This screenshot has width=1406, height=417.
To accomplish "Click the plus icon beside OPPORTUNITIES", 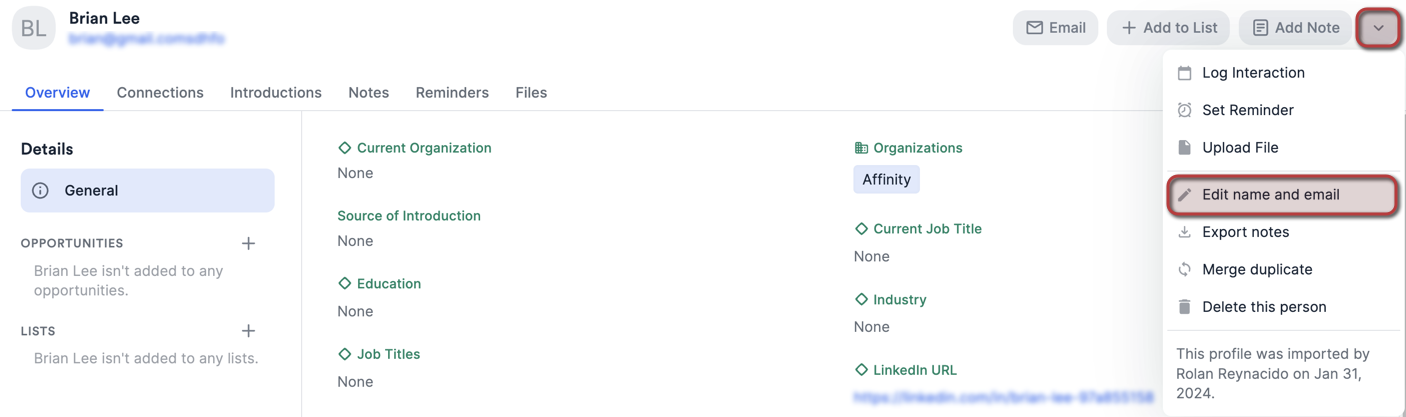I will point(248,243).
